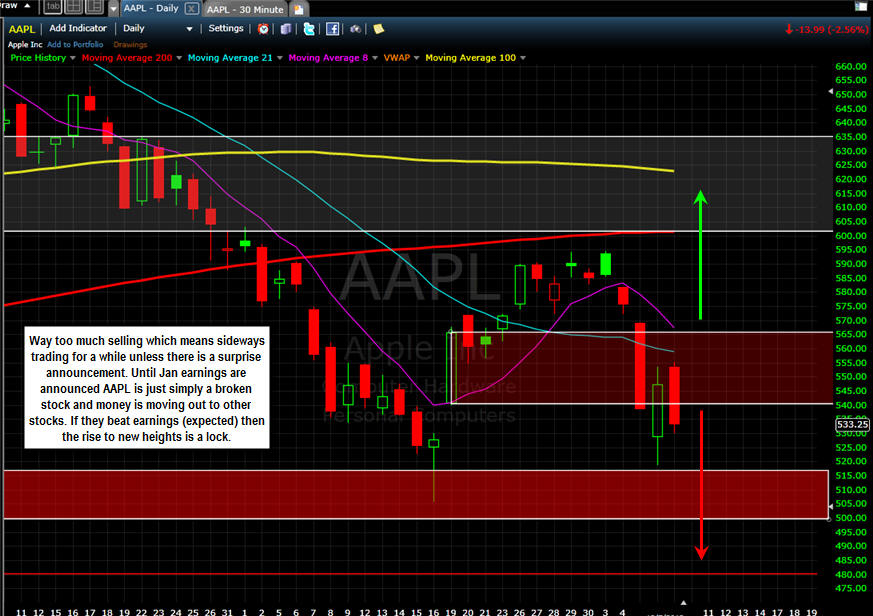Image resolution: width=873 pixels, height=616 pixels.
Task: Share chart via Facebook icon
Action: point(332,29)
